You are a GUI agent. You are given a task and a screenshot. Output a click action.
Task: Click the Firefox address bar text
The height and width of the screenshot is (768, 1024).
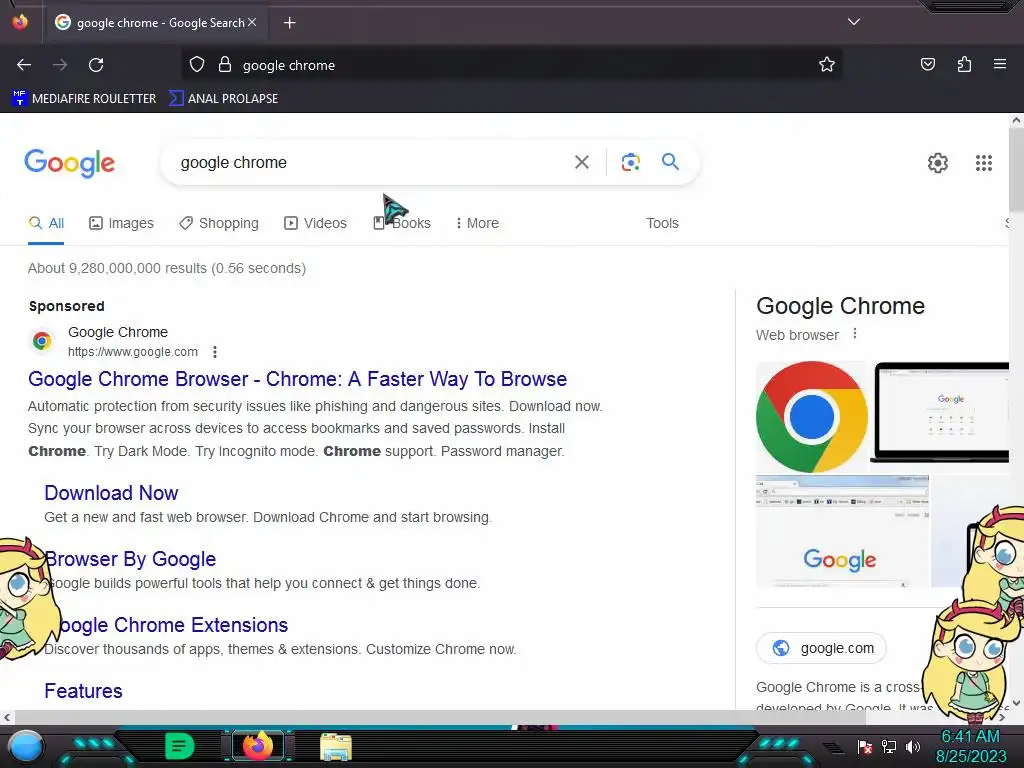tap(289, 65)
